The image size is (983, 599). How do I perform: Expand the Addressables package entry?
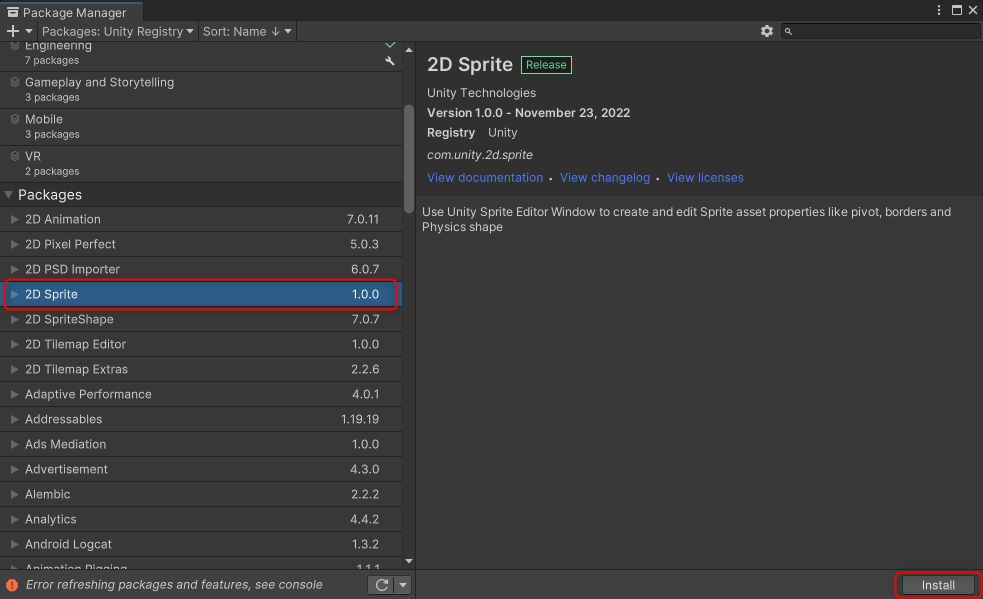15,419
